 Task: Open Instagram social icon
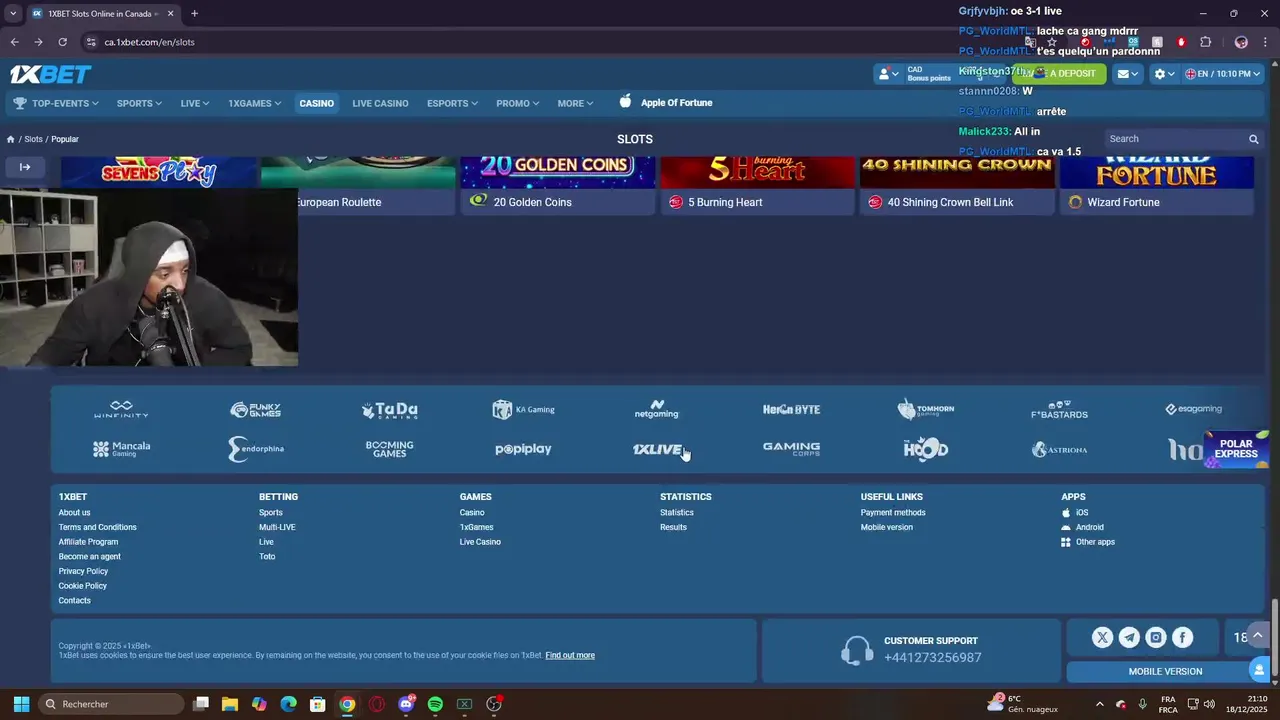point(1156,637)
